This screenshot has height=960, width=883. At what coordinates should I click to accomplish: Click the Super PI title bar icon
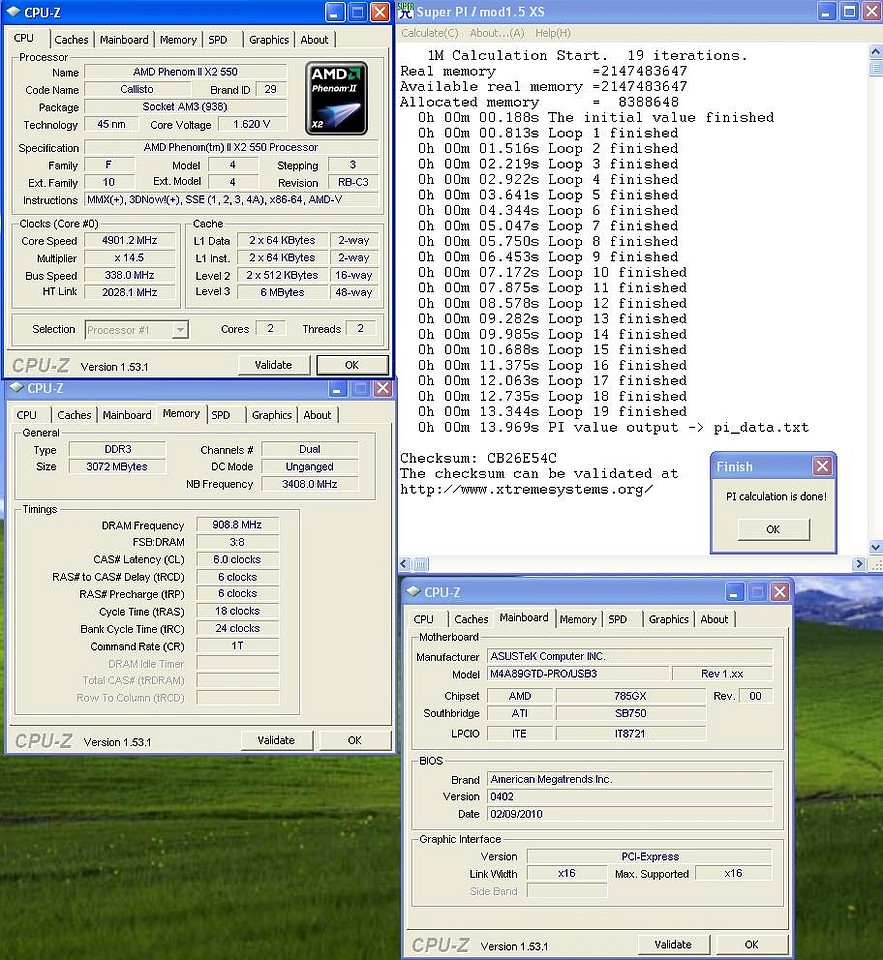[405, 11]
